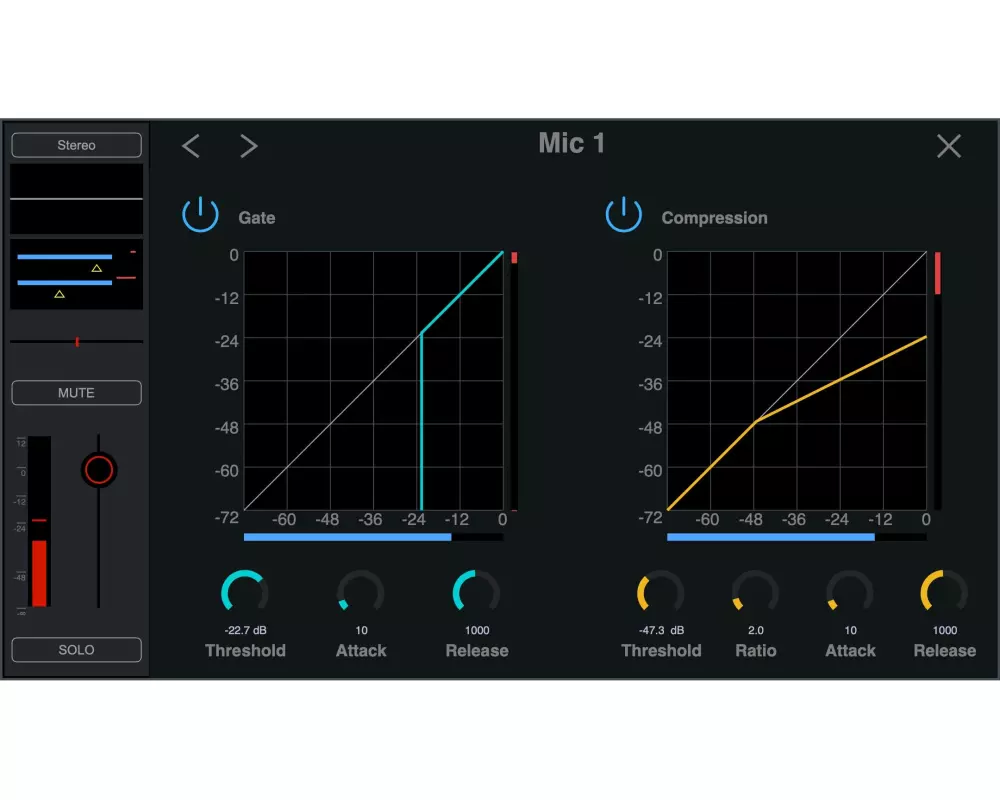
Task: Click the Gate Attack knob
Action: click(x=360, y=593)
